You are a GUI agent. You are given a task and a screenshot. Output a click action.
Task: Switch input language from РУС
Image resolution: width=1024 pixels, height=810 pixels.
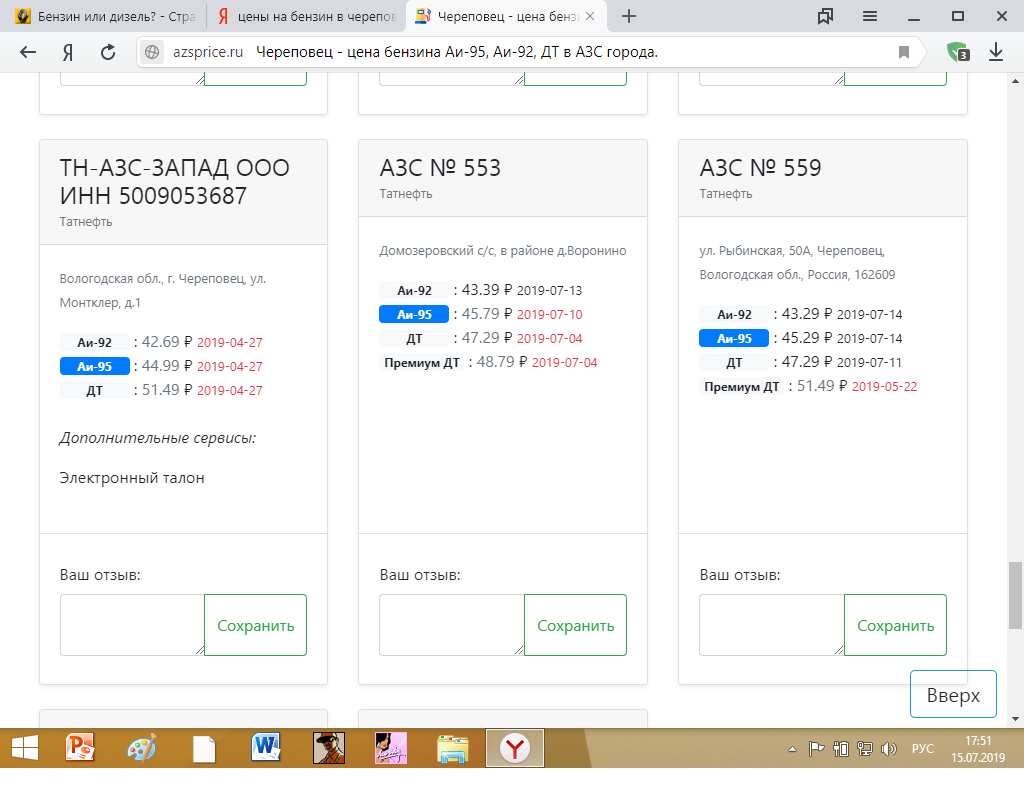[x=923, y=749]
